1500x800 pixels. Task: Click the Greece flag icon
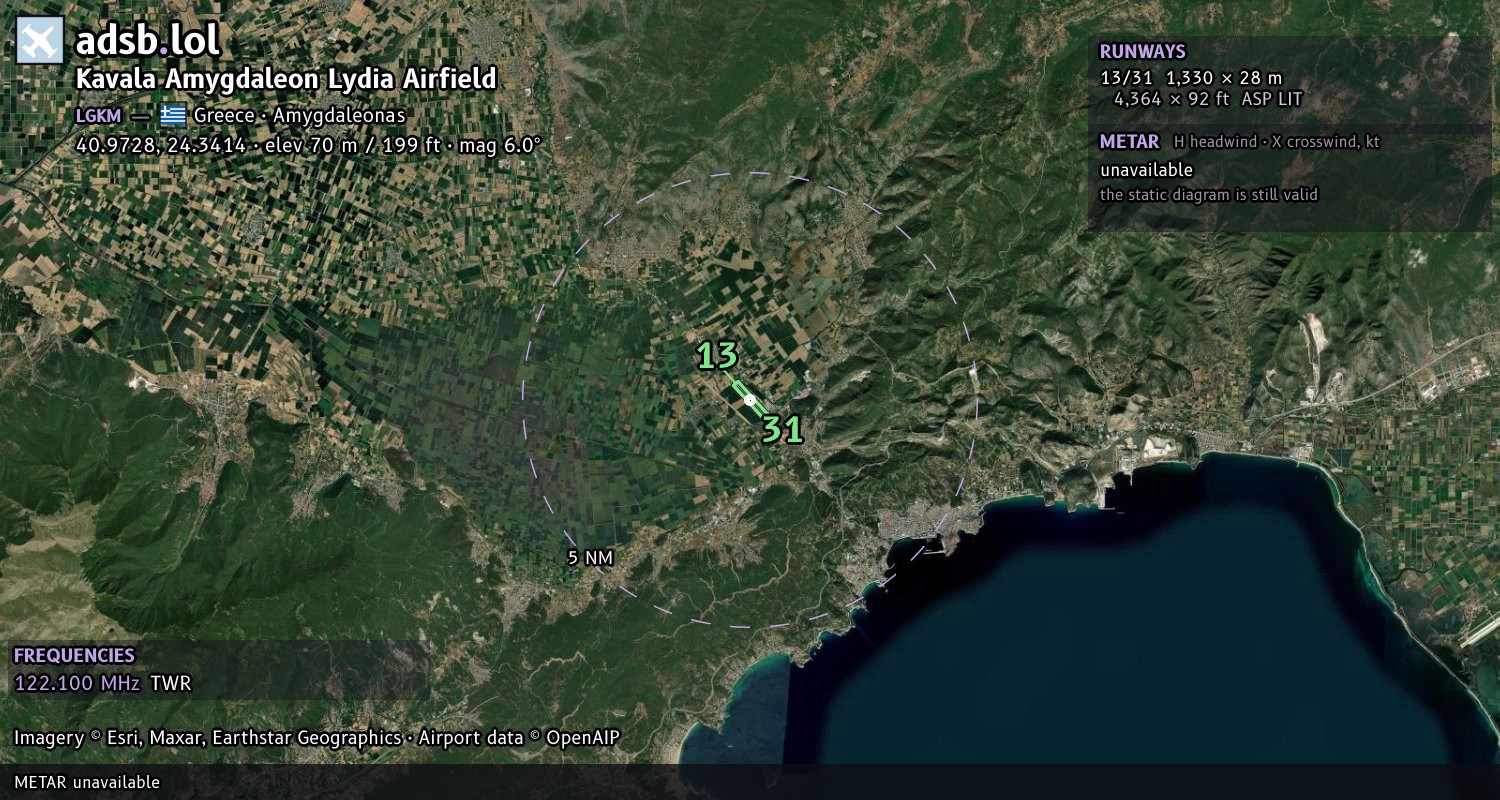173,115
